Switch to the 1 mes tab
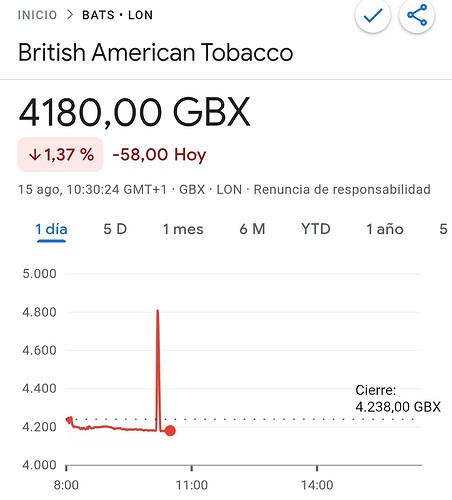452x500 pixels. [183, 229]
